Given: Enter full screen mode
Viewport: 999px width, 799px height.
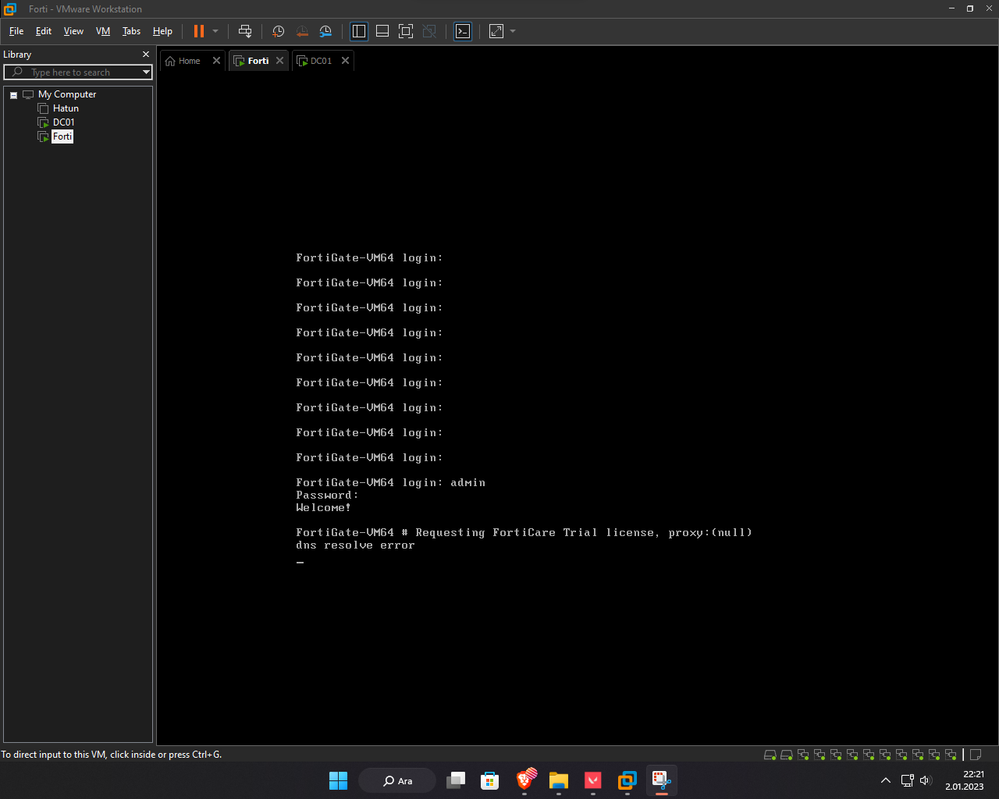Looking at the screenshot, I should pos(406,31).
